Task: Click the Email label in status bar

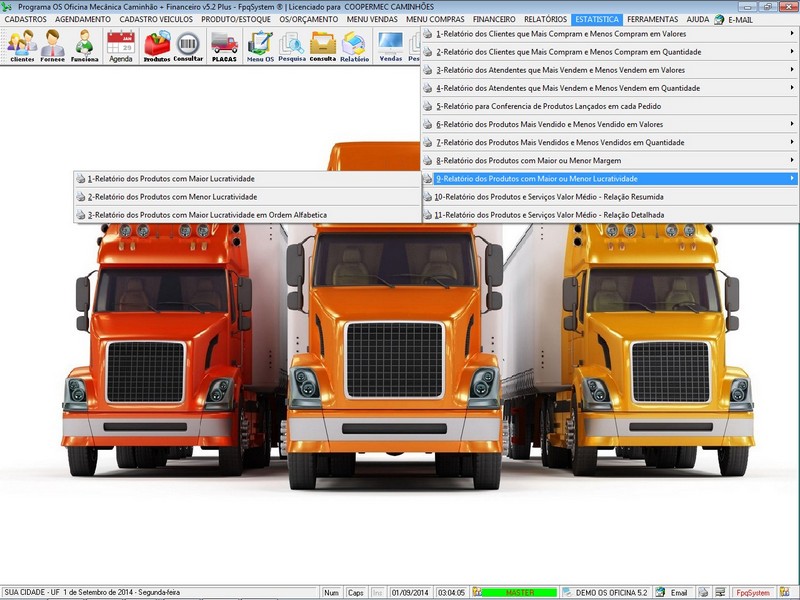Action: [x=679, y=593]
